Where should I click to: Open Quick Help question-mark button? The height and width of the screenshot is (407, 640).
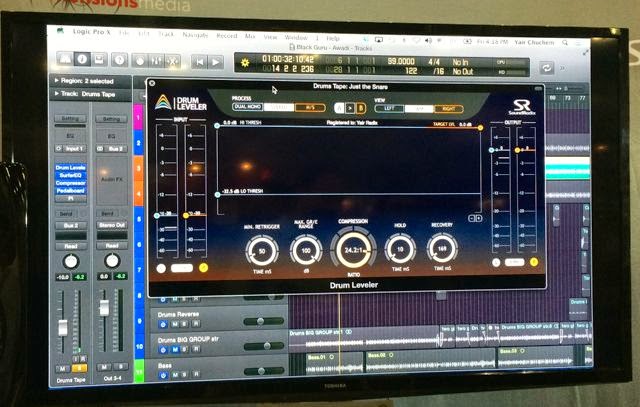[x=120, y=60]
